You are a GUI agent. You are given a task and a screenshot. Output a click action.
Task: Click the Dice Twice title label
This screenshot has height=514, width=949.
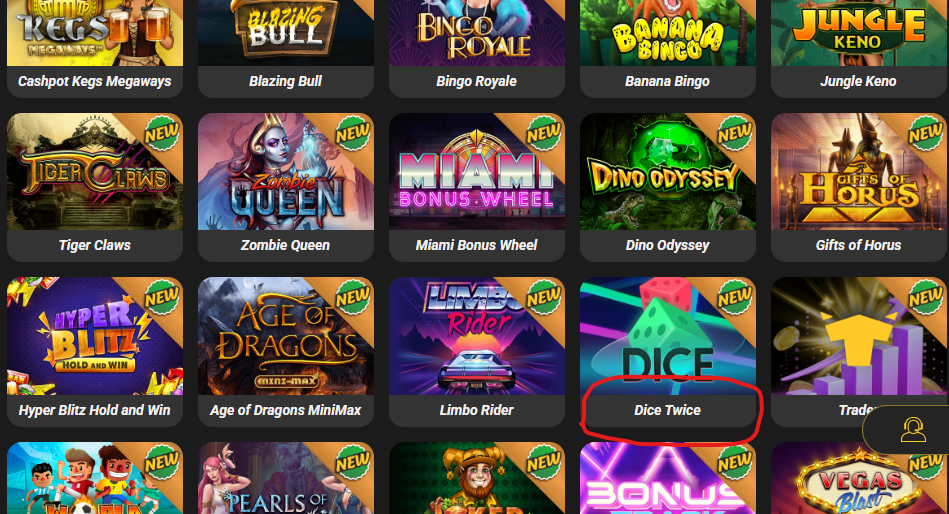(667, 410)
